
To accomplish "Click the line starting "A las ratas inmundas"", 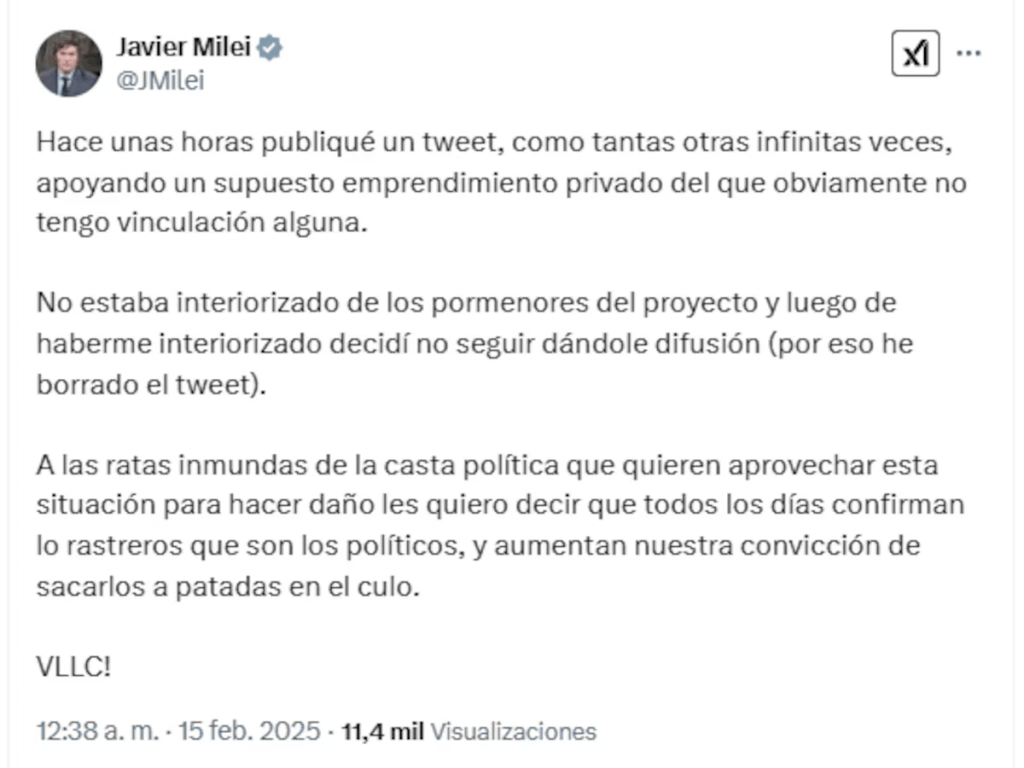I will click(x=487, y=465).
